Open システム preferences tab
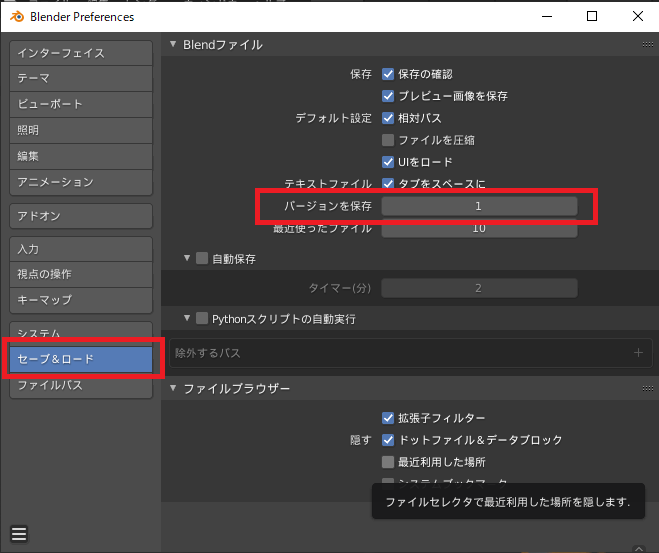Image resolution: width=659 pixels, height=553 pixels. [x=81, y=332]
